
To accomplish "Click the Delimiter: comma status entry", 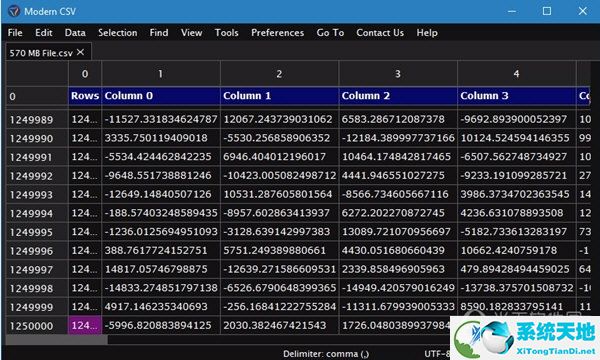I will click(x=326, y=354).
